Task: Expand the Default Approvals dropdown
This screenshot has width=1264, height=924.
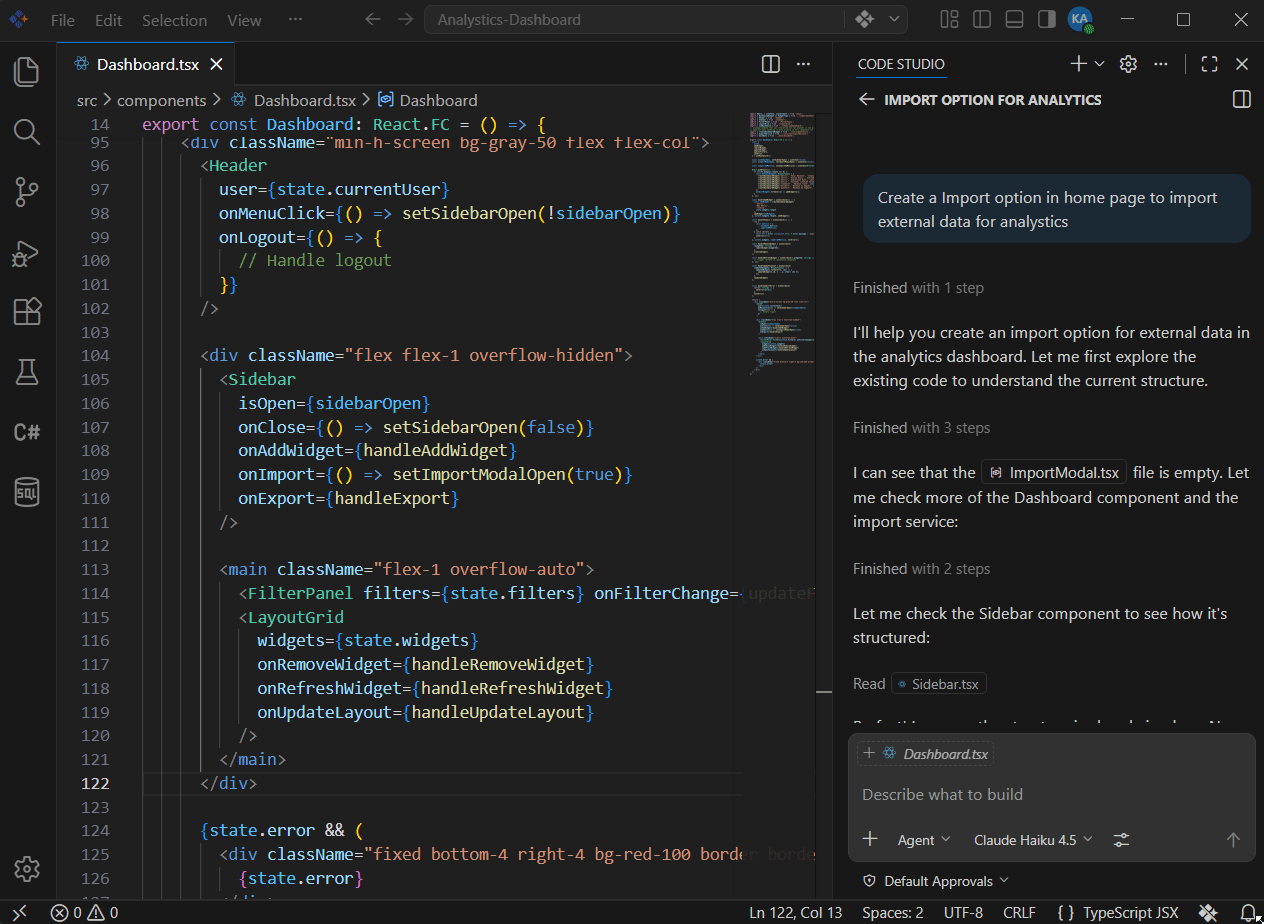Action: point(937,881)
